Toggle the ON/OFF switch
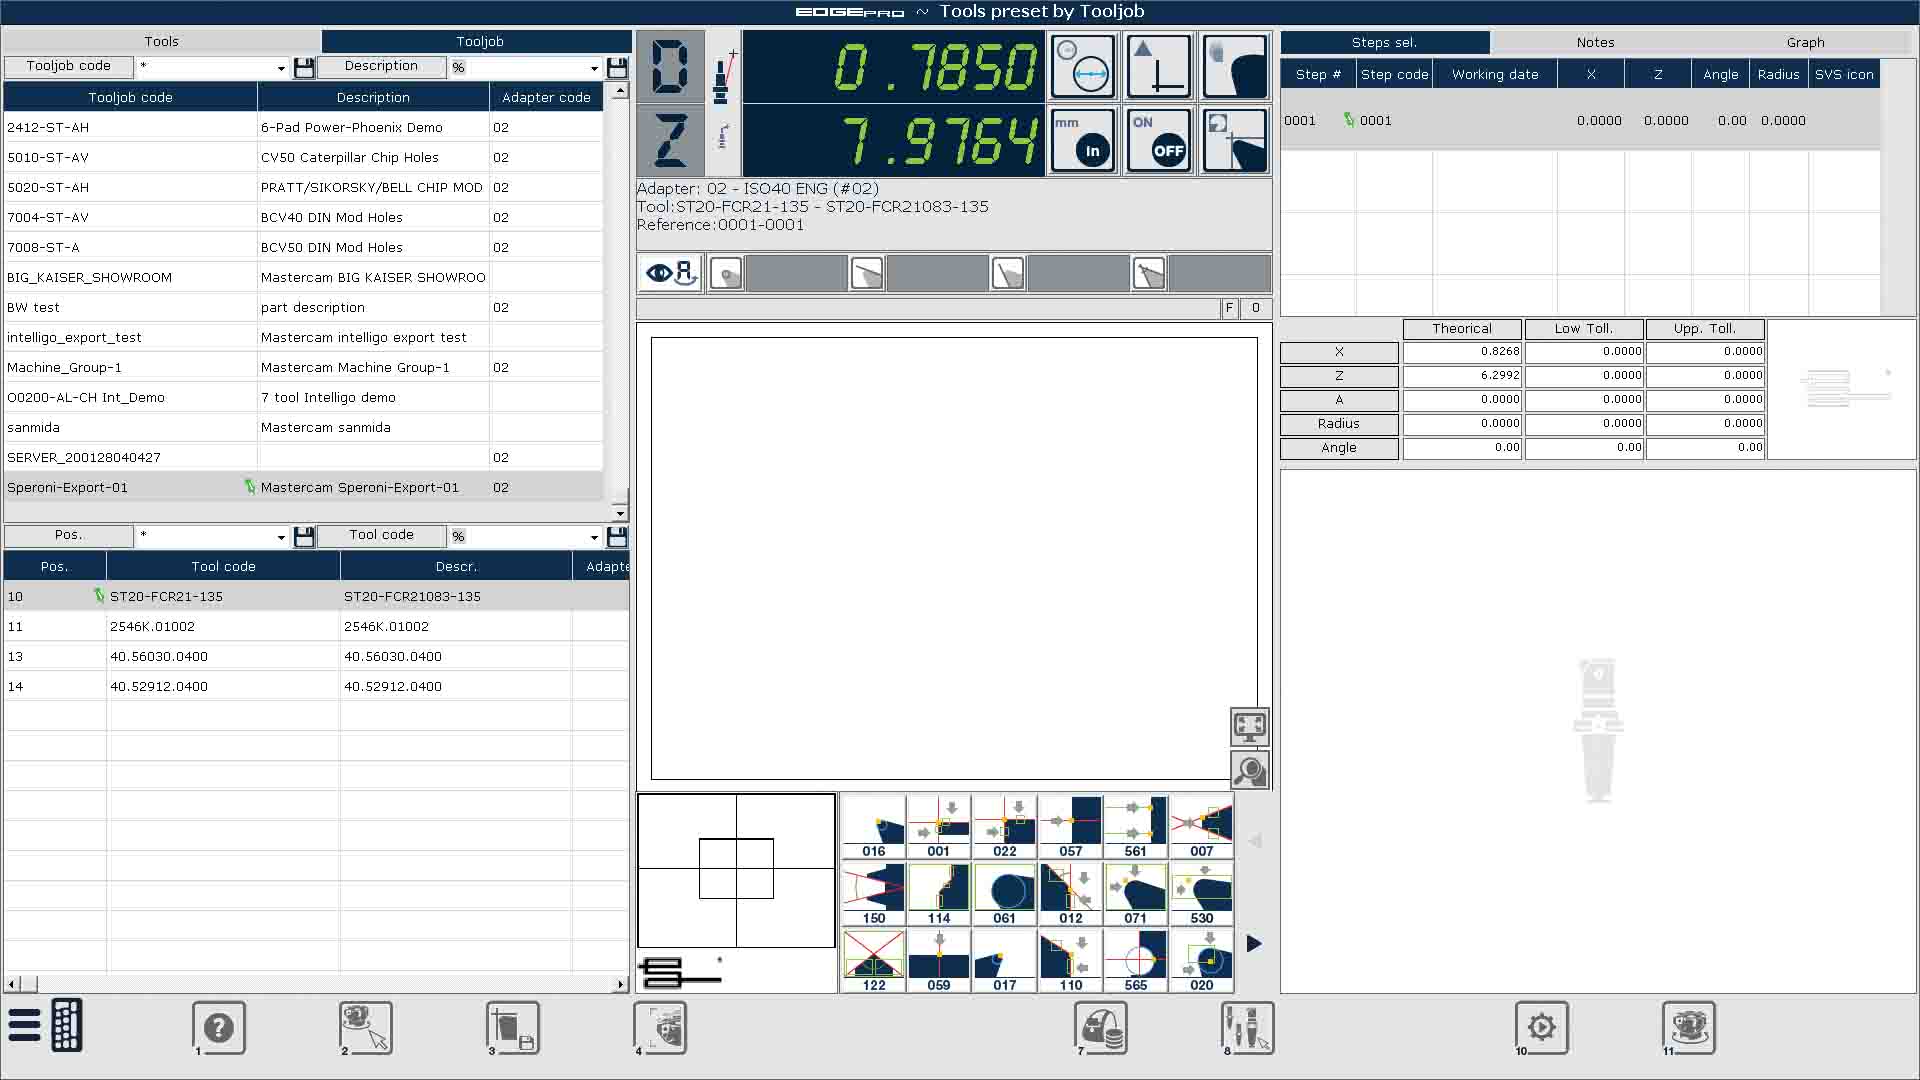The width and height of the screenshot is (1920, 1080). [1158, 140]
